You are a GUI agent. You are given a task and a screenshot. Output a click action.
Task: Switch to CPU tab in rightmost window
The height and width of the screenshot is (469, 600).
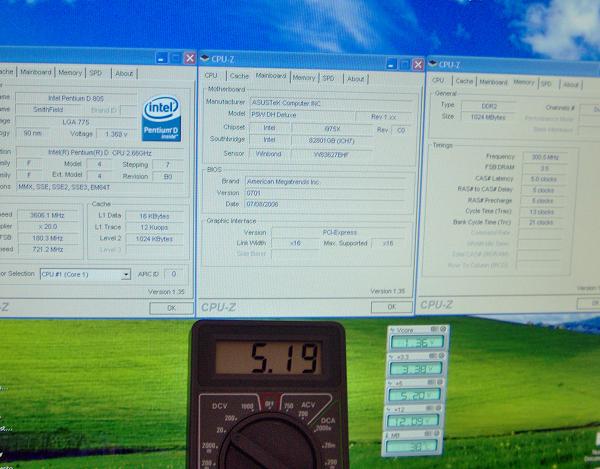coord(438,81)
